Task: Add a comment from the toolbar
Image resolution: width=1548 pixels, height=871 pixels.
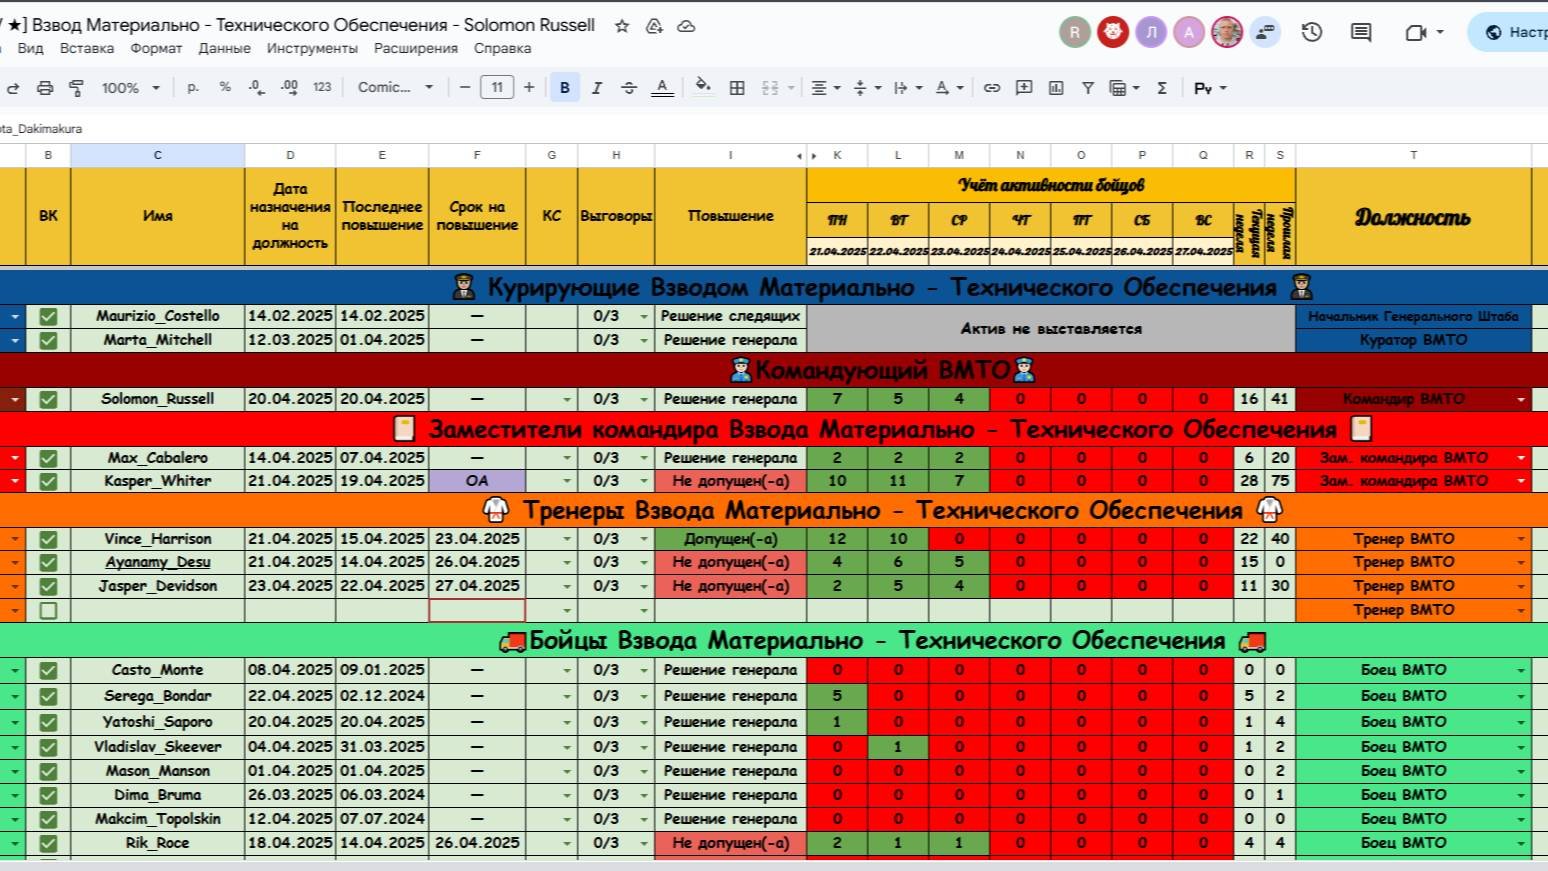Action: pos(1024,88)
